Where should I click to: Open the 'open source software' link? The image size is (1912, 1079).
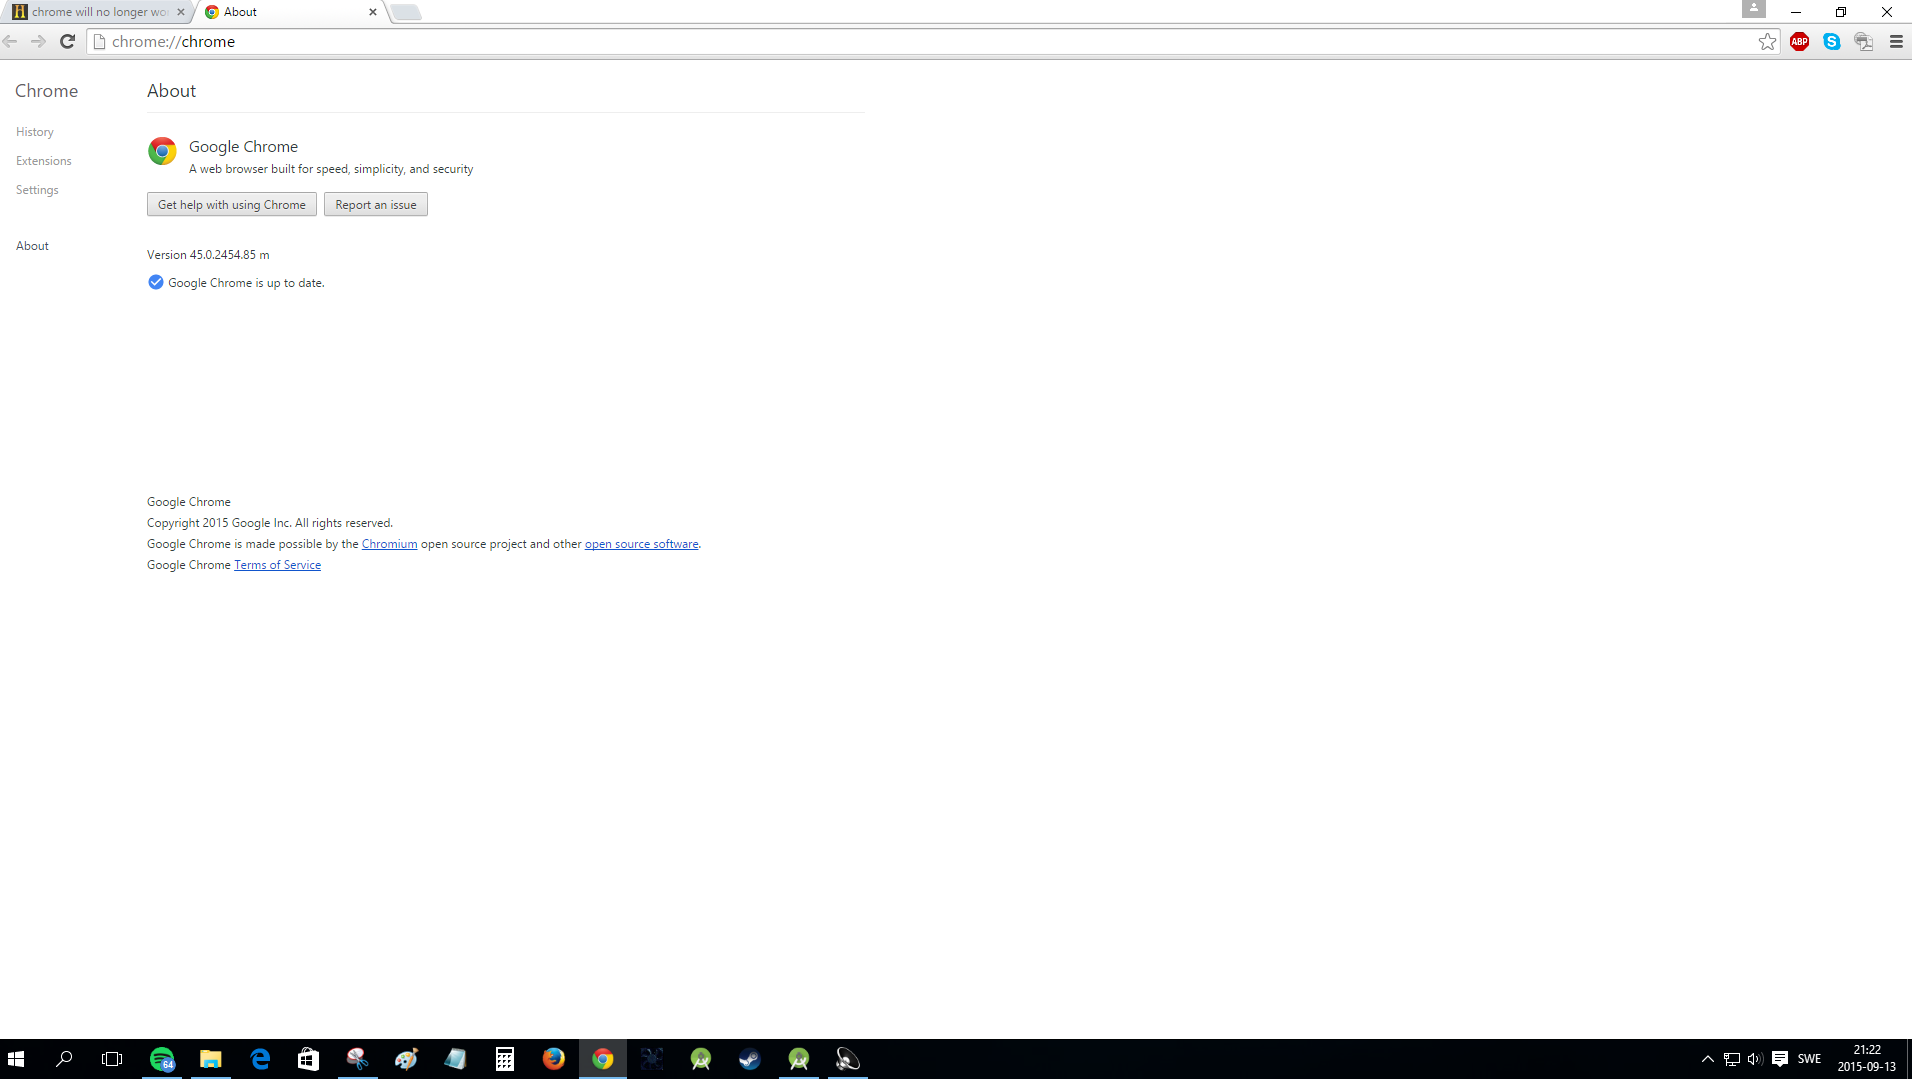coord(641,544)
